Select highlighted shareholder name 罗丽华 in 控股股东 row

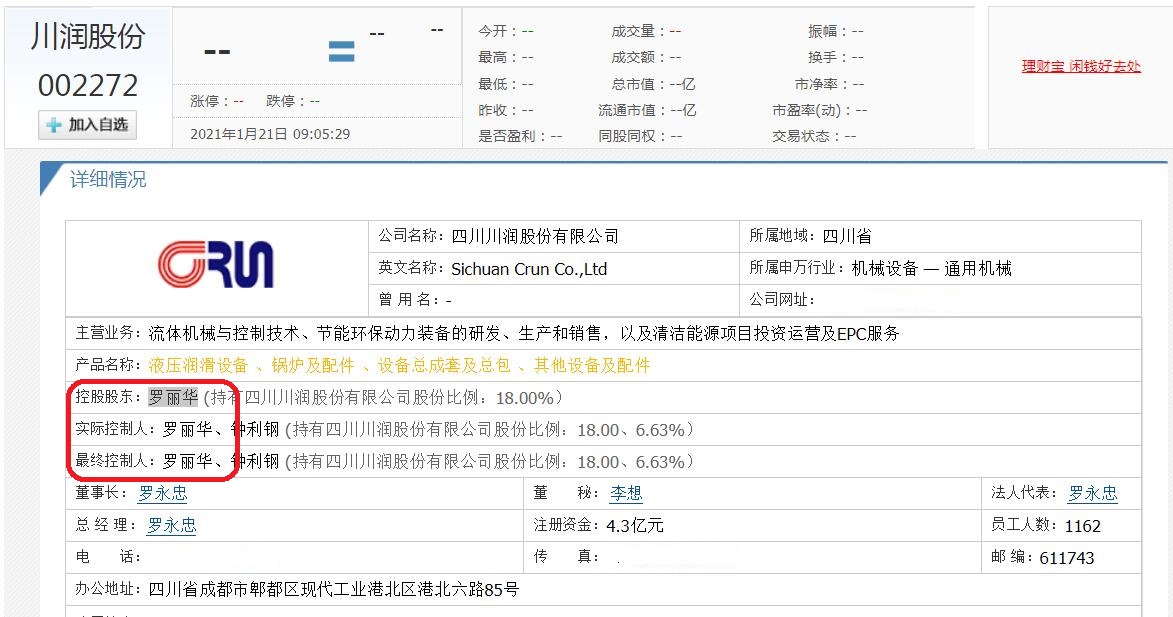pos(173,398)
